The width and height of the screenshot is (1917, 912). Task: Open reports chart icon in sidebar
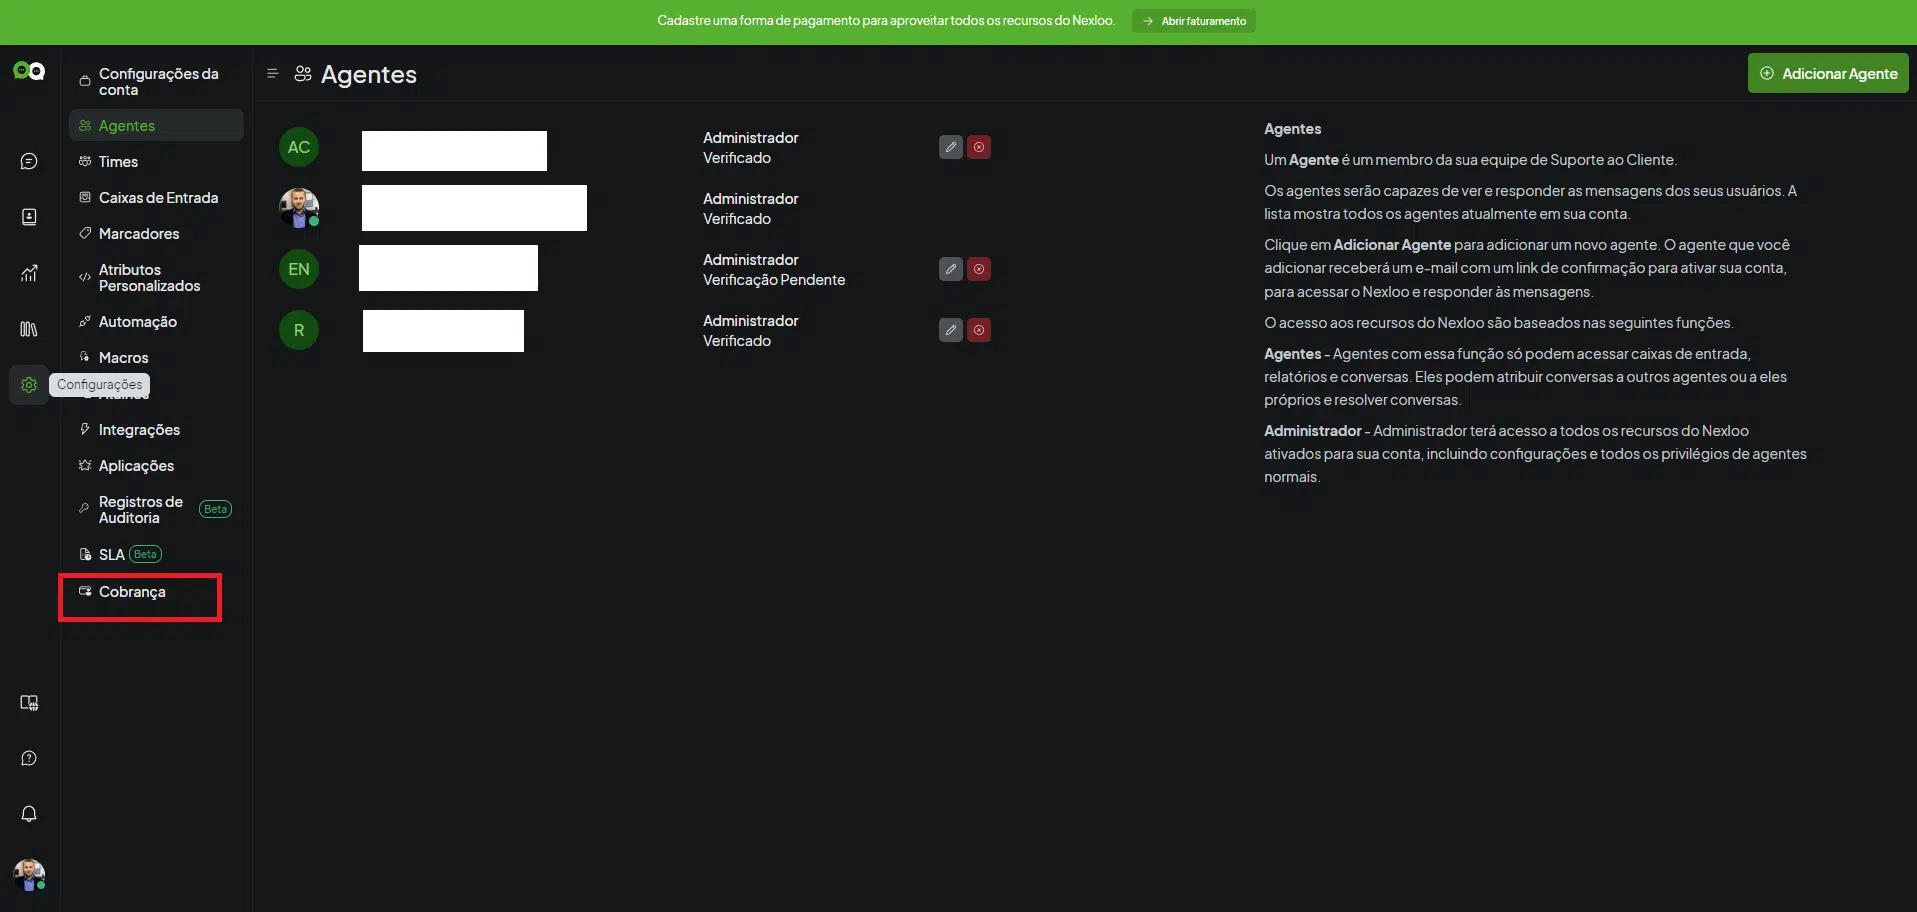pos(29,273)
